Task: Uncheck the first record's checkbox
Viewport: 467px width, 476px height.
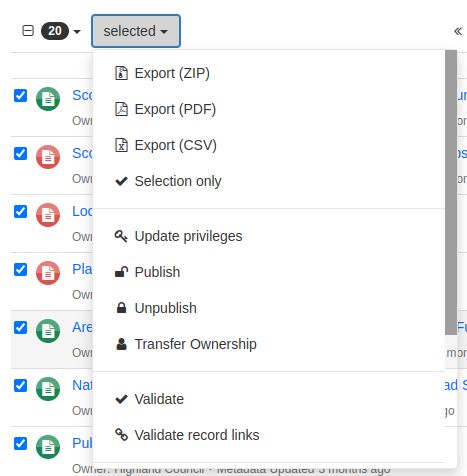Action: [20, 95]
